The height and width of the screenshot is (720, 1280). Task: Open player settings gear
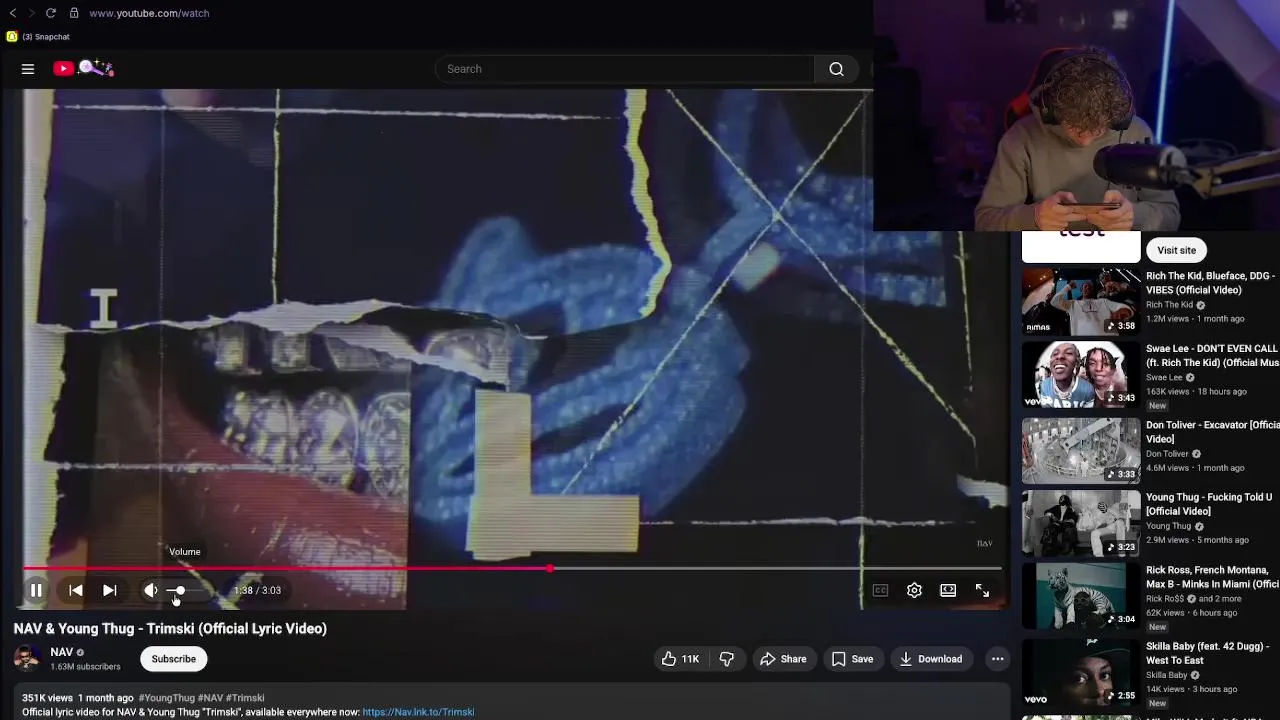[914, 590]
